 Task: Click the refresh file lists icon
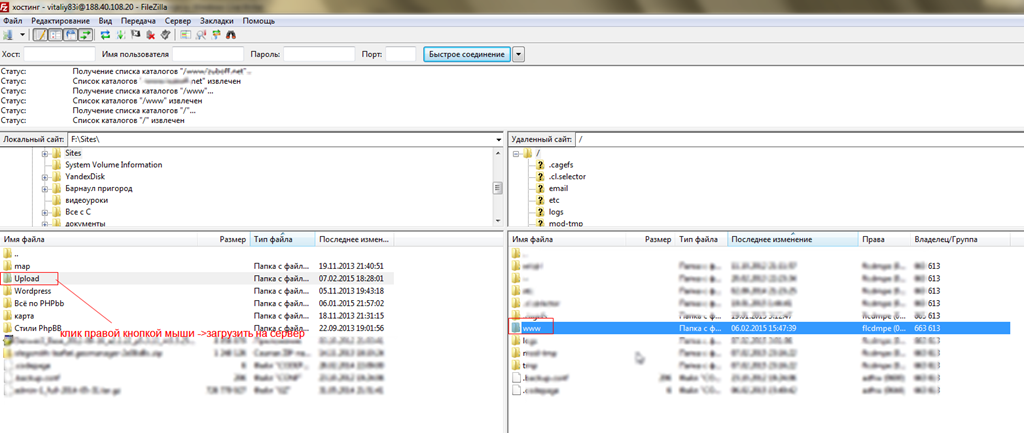point(105,34)
